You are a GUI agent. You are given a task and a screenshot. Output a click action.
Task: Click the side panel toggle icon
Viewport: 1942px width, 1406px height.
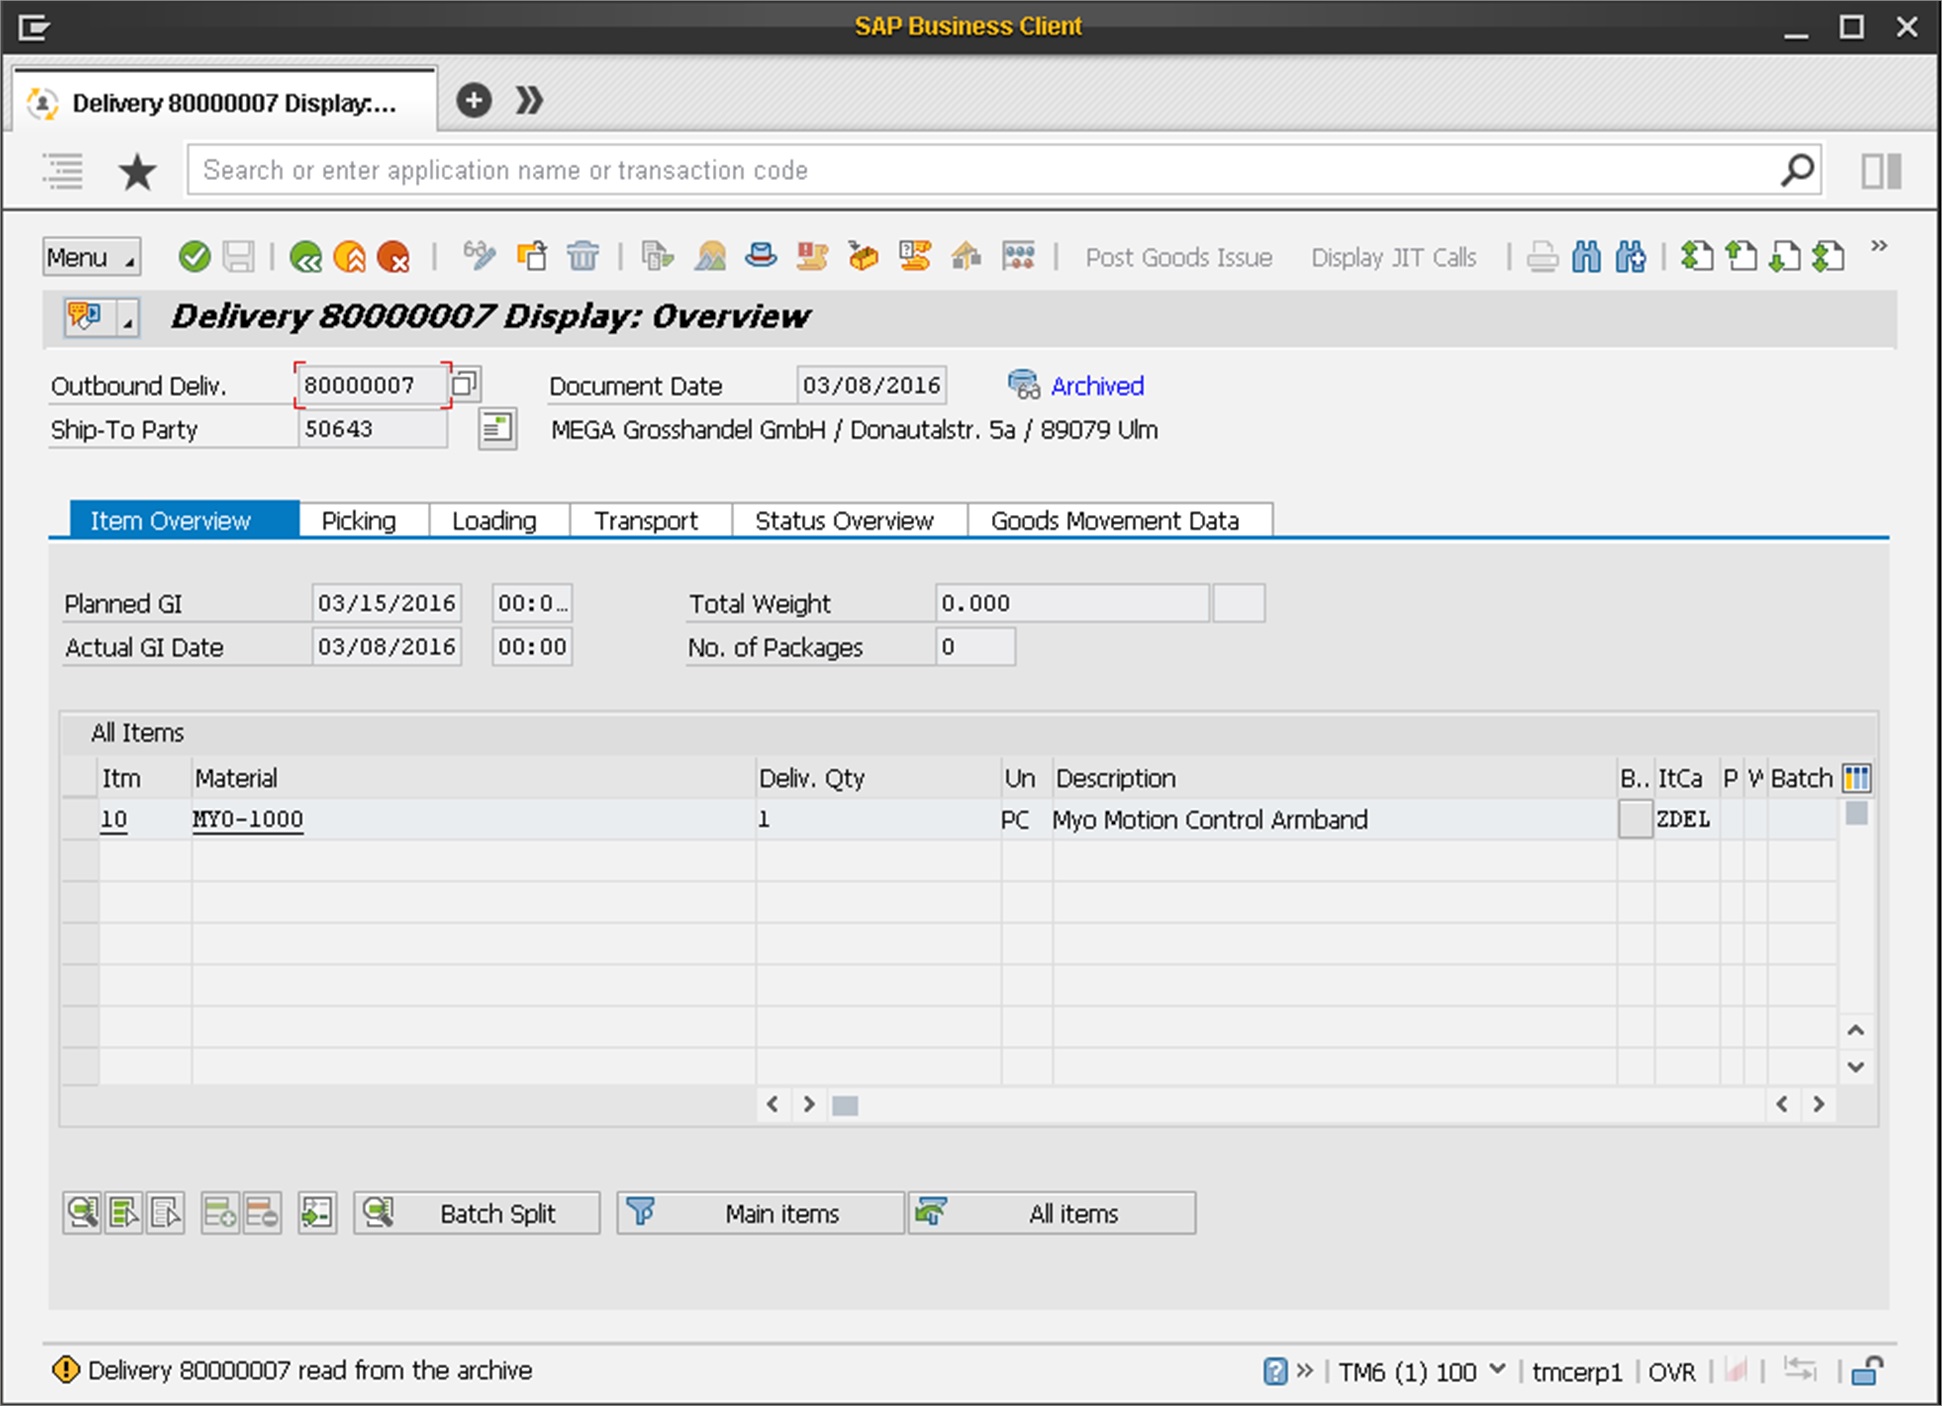tap(1881, 171)
